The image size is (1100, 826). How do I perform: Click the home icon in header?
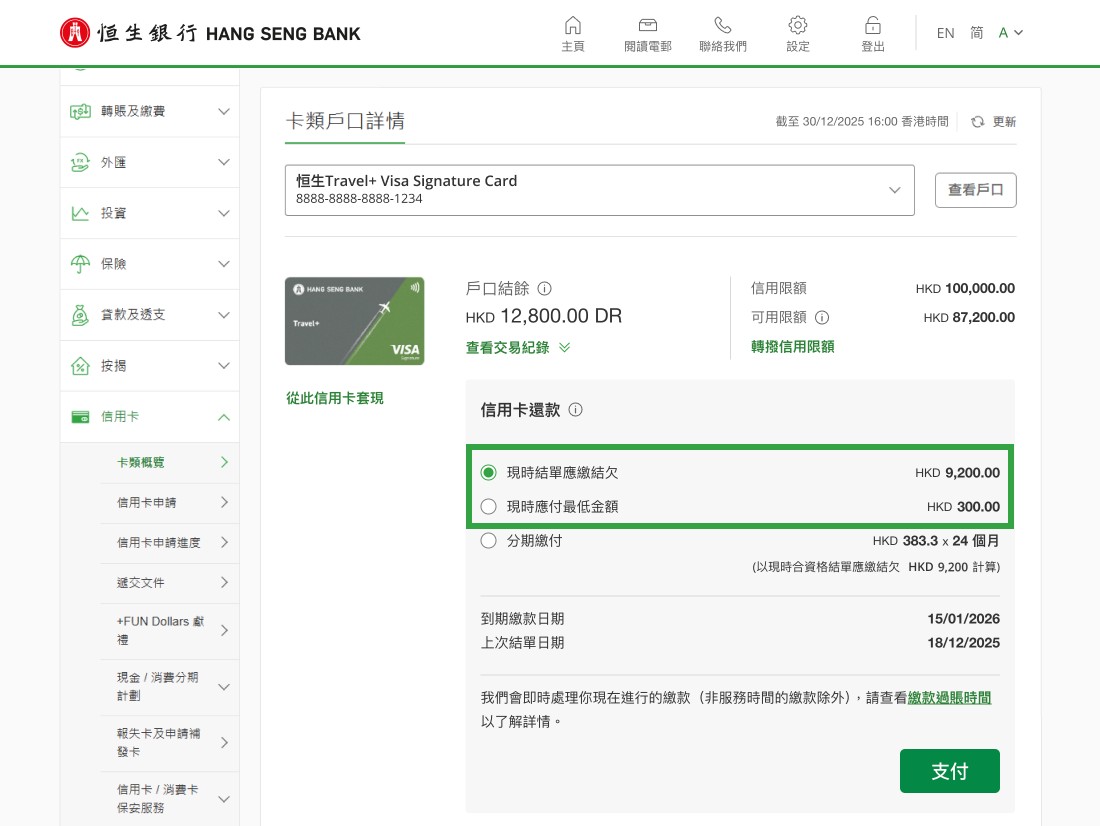(x=573, y=26)
